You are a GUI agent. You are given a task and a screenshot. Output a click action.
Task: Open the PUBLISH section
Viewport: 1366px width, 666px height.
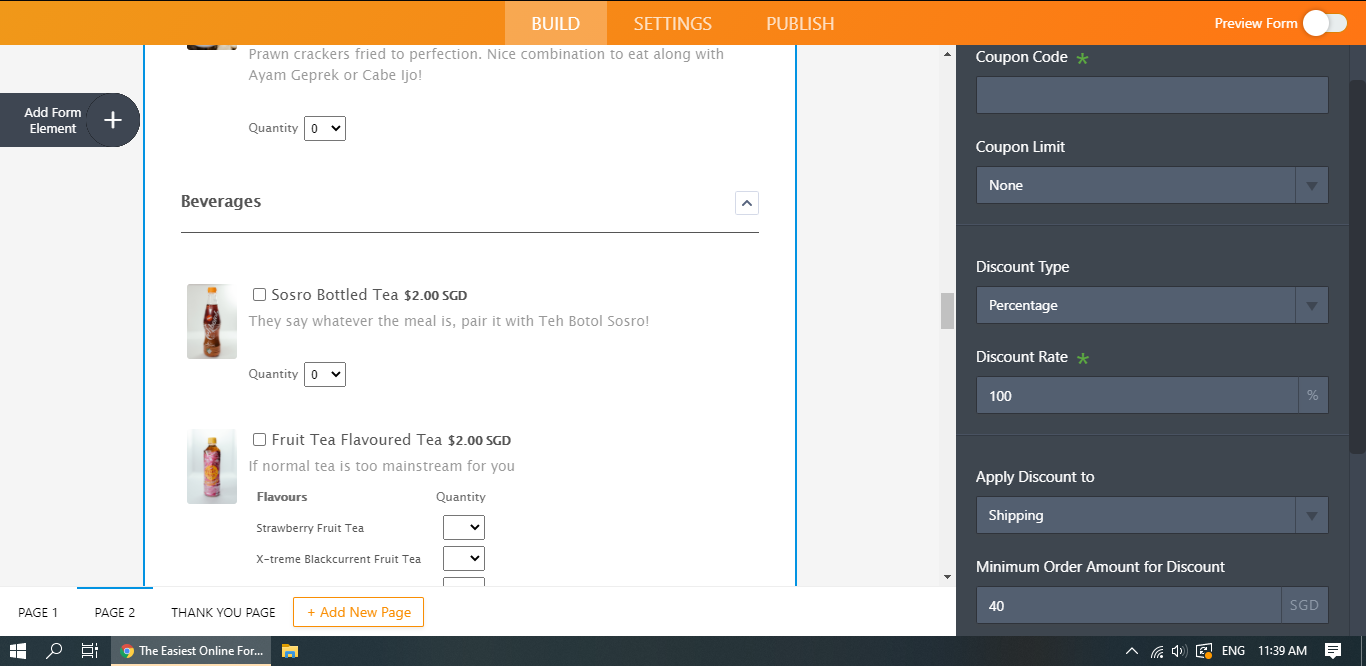pyautogui.click(x=799, y=23)
